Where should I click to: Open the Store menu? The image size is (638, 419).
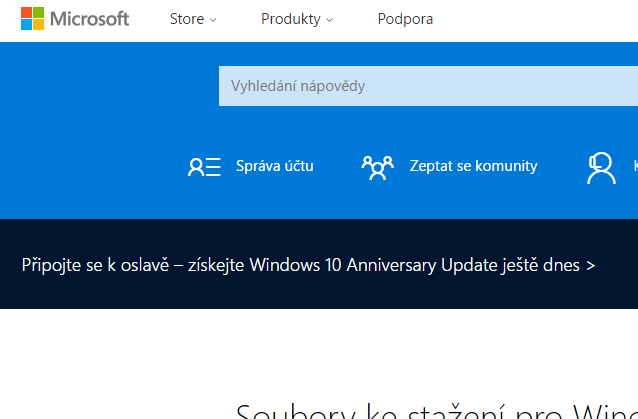tap(187, 19)
